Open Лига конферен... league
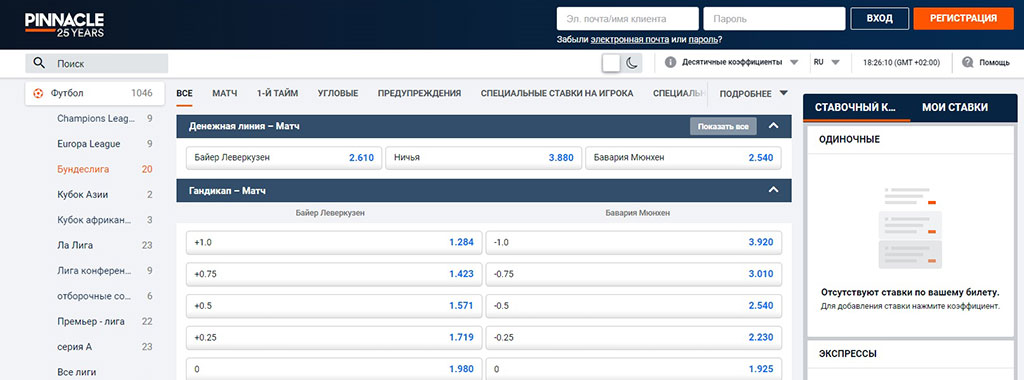The image size is (1024, 380). 95,271
